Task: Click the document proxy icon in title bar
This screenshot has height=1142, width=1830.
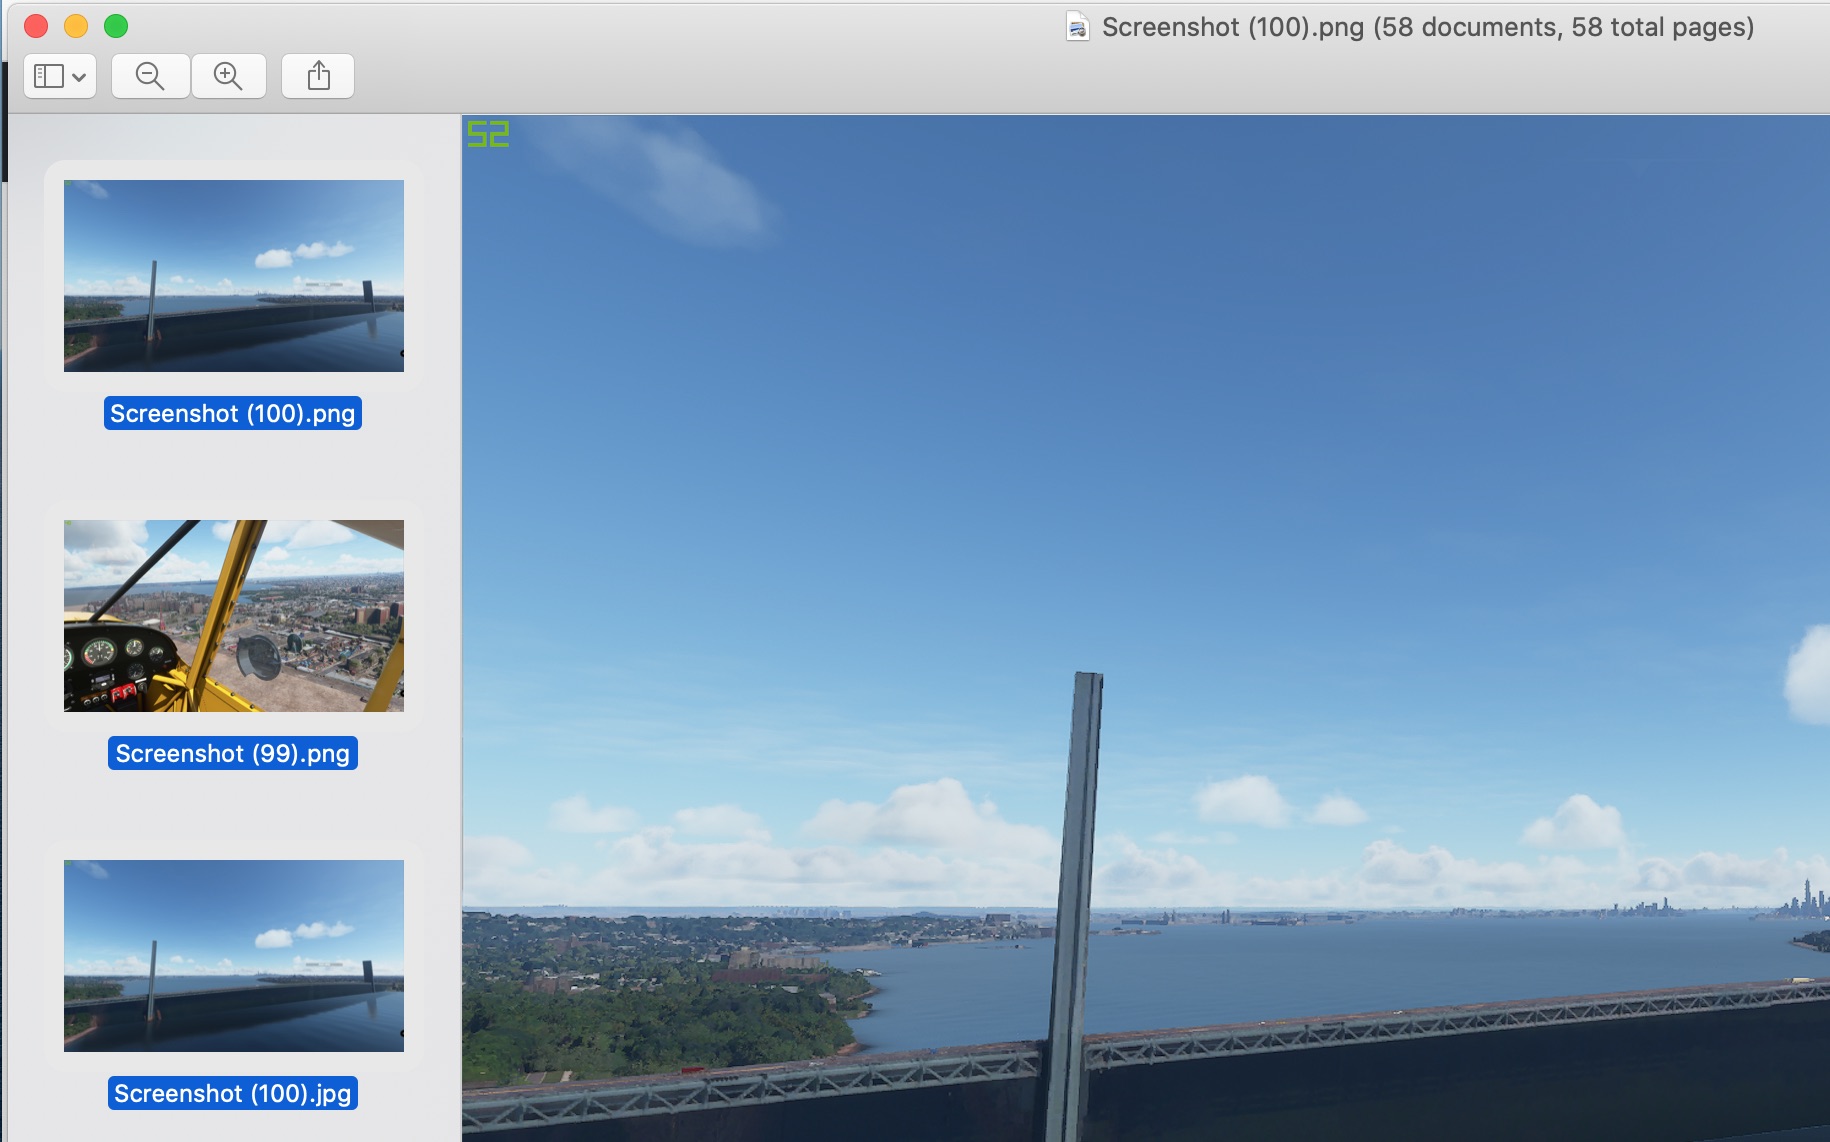Action: click(x=1076, y=27)
